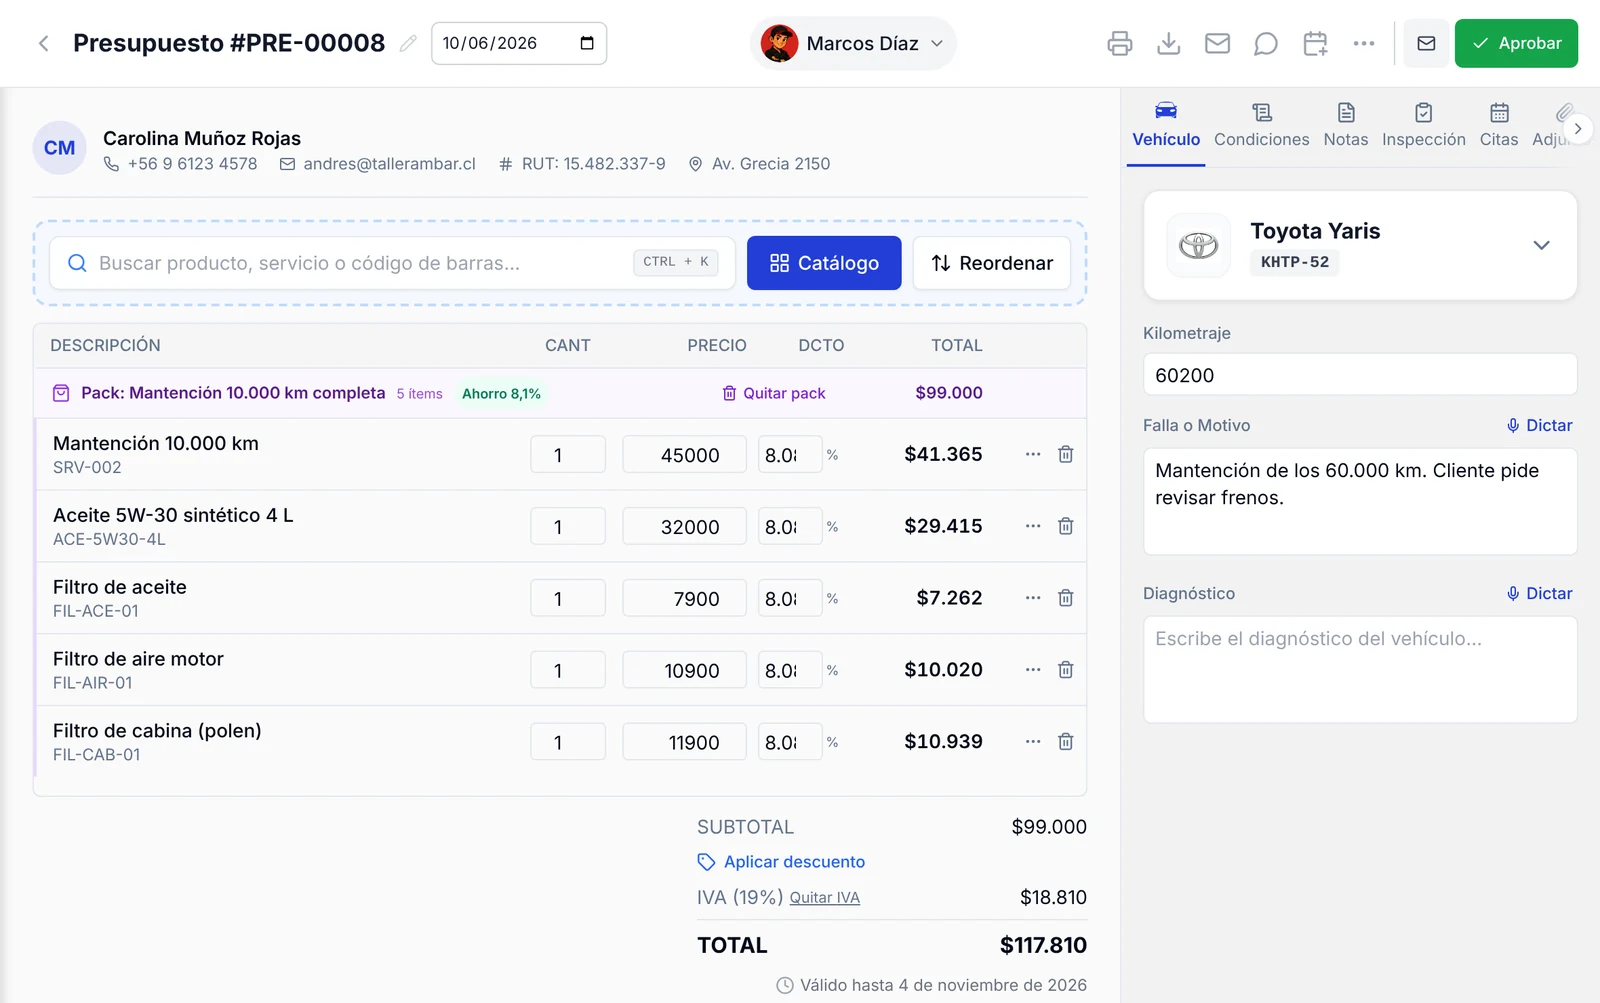
Task: Open the Marcos Díaz user dropdown
Action: (x=853, y=43)
